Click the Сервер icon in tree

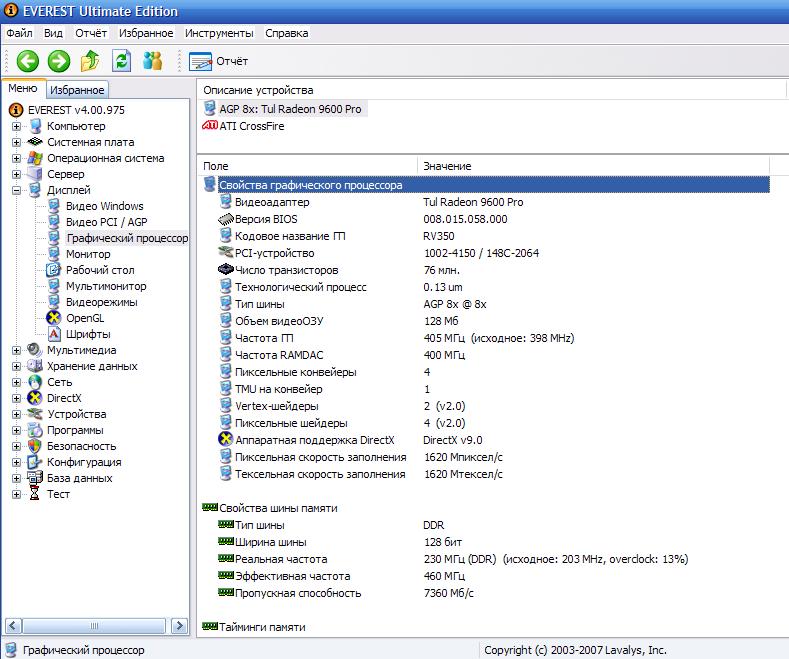[x=35, y=174]
